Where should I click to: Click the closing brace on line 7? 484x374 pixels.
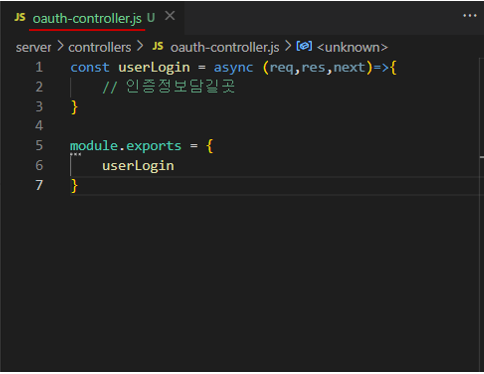[74, 186]
